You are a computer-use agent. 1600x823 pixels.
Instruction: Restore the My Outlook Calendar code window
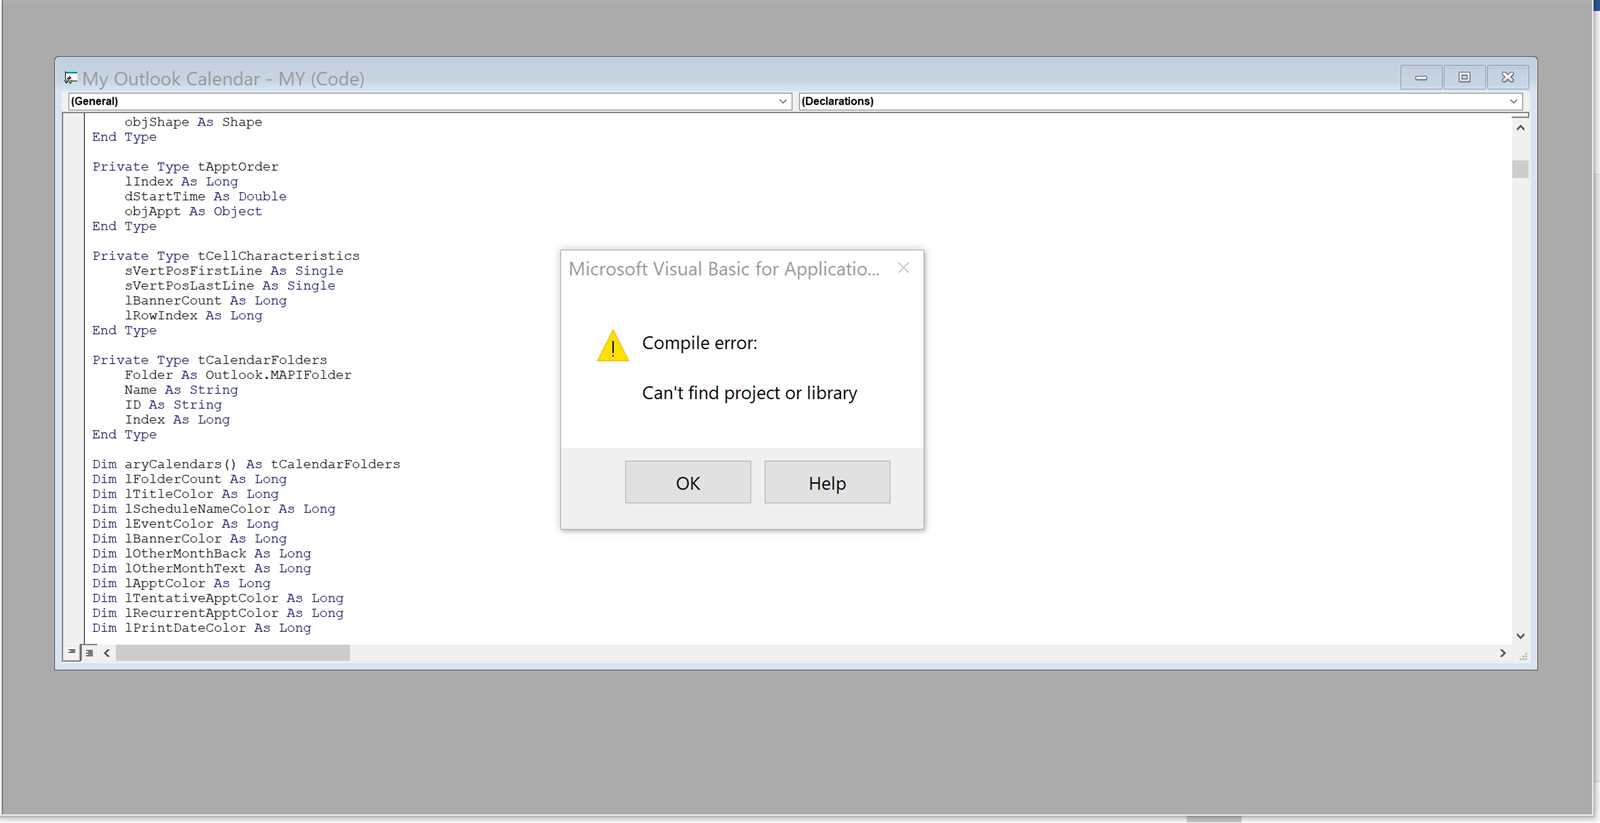(x=1464, y=77)
